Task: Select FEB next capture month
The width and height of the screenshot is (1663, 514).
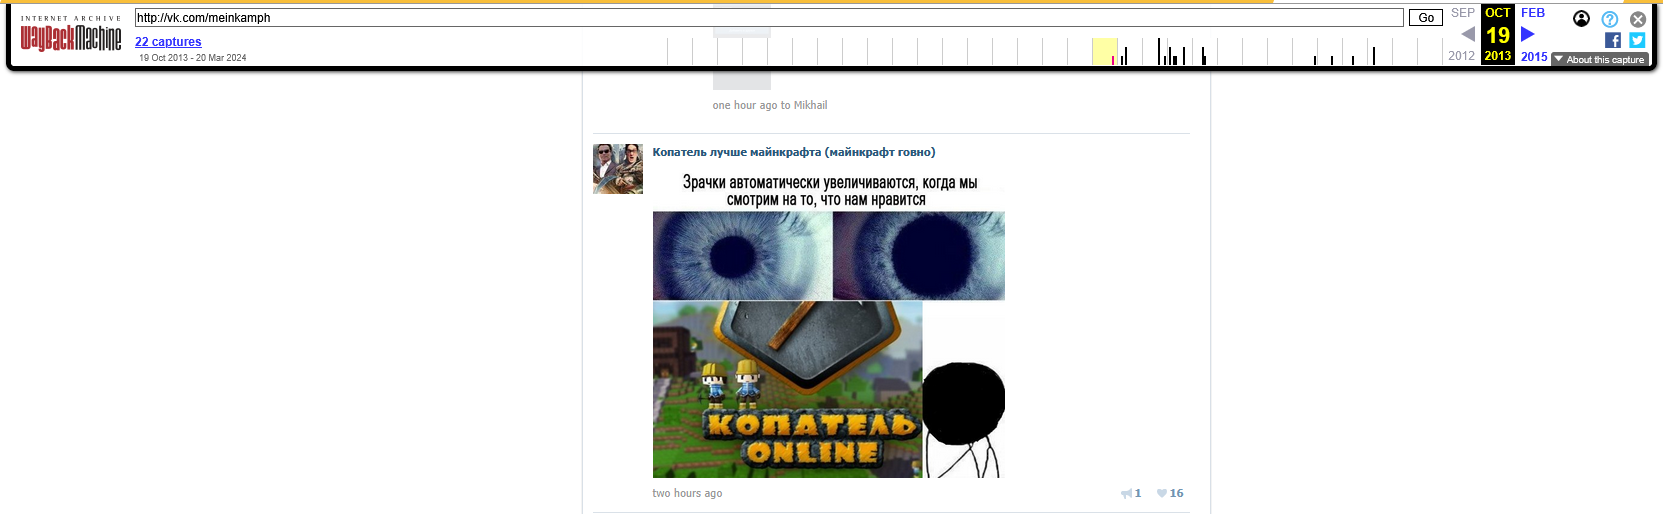Action: tap(1533, 13)
